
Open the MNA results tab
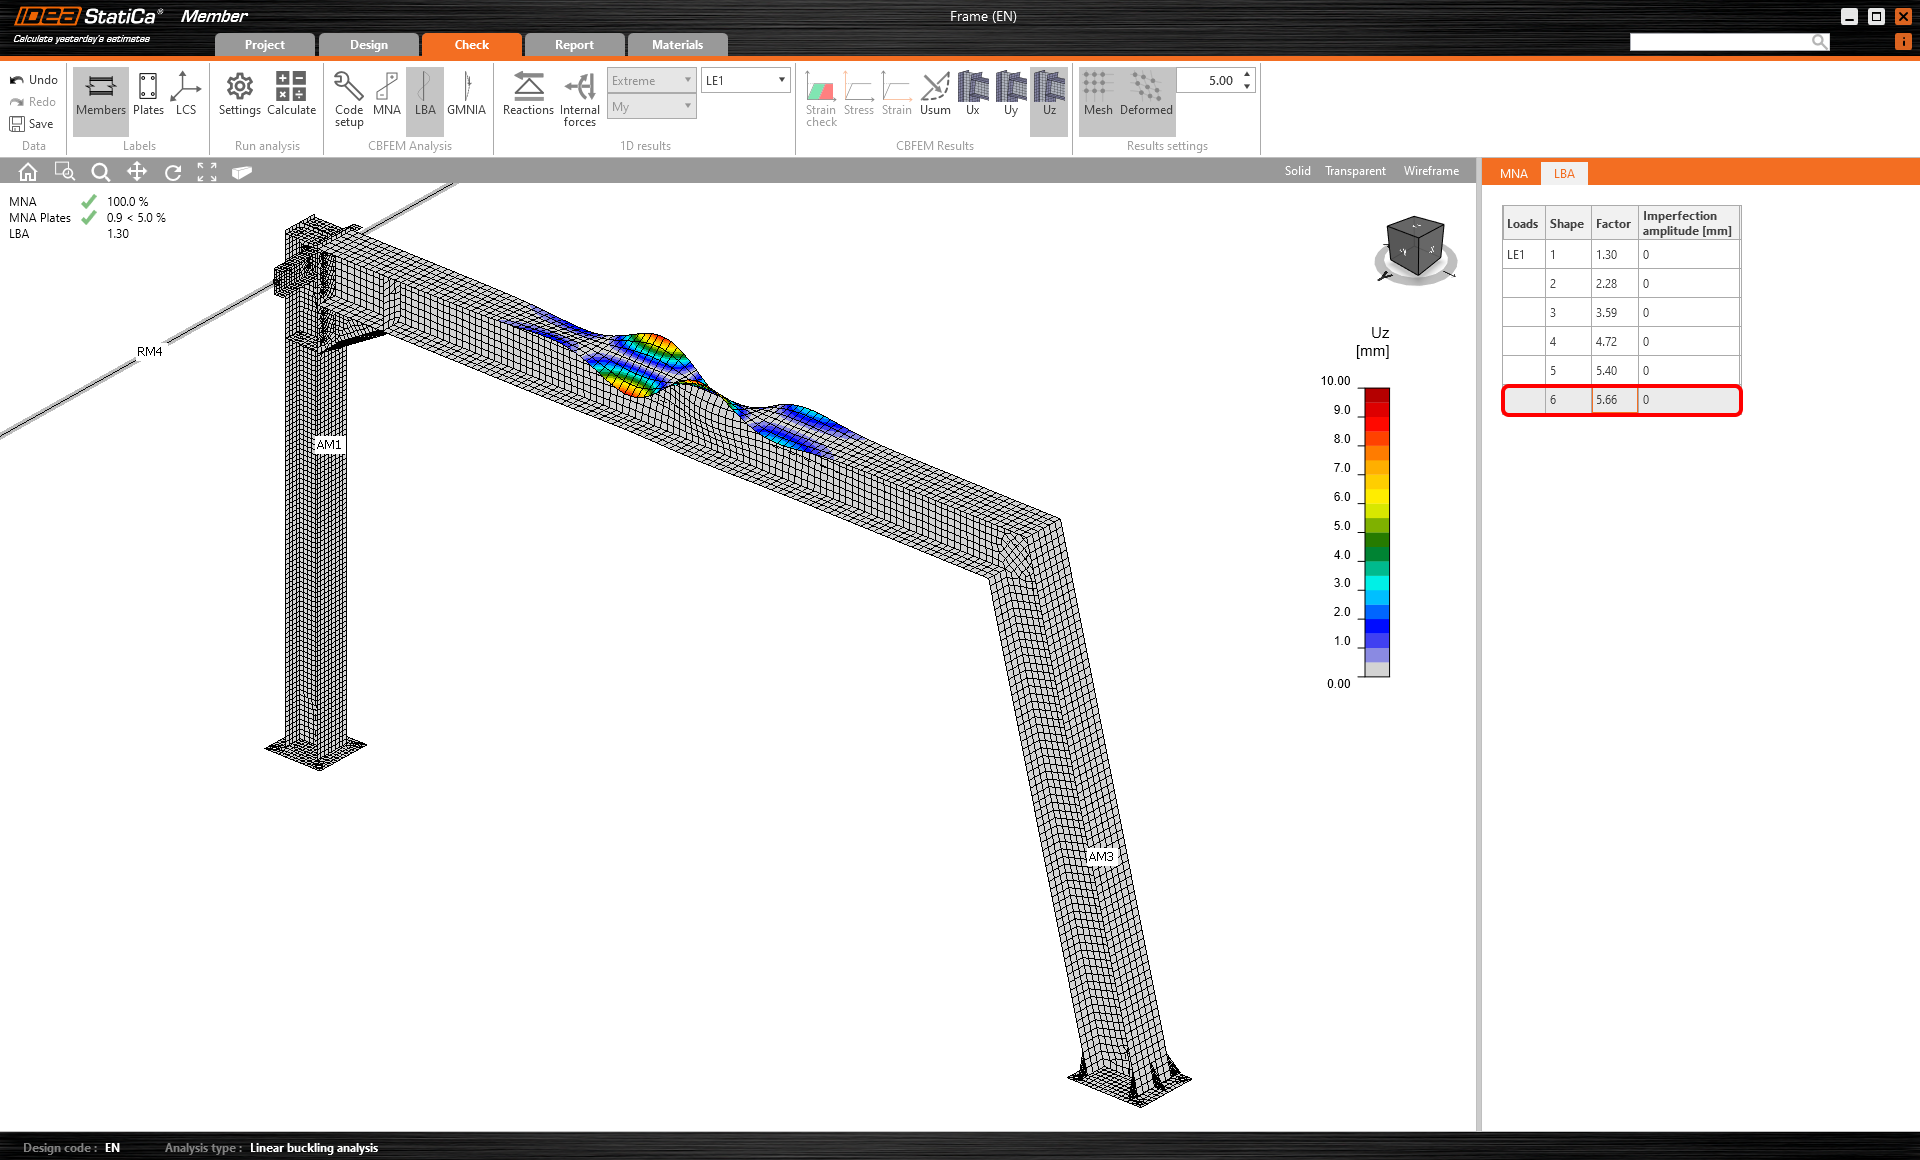click(x=1513, y=174)
